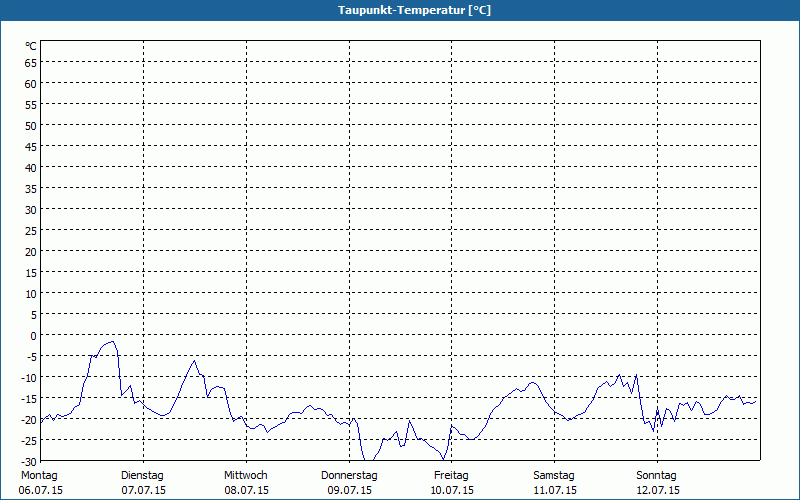This screenshot has width=800, height=500.
Task: Click the date 10.07.15 below the axis
Action: (451, 490)
